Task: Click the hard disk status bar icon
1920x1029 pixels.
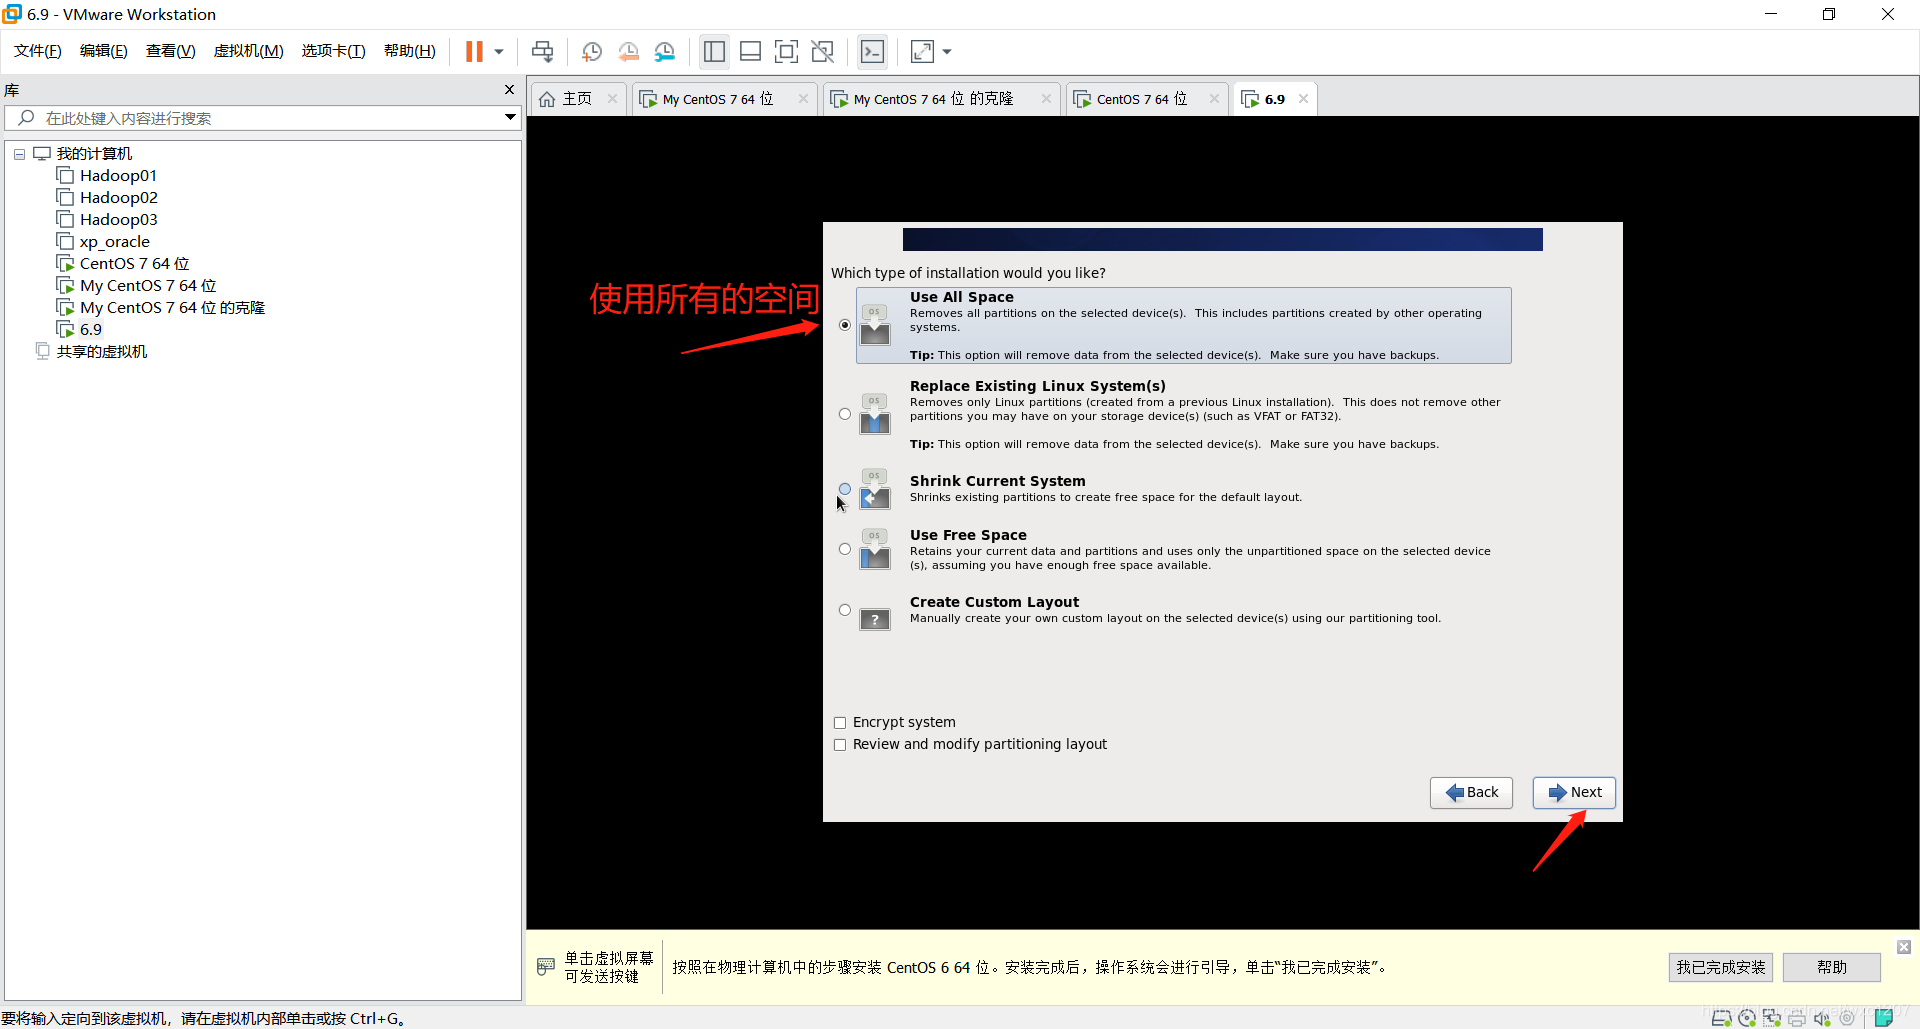Action: [1722, 1018]
